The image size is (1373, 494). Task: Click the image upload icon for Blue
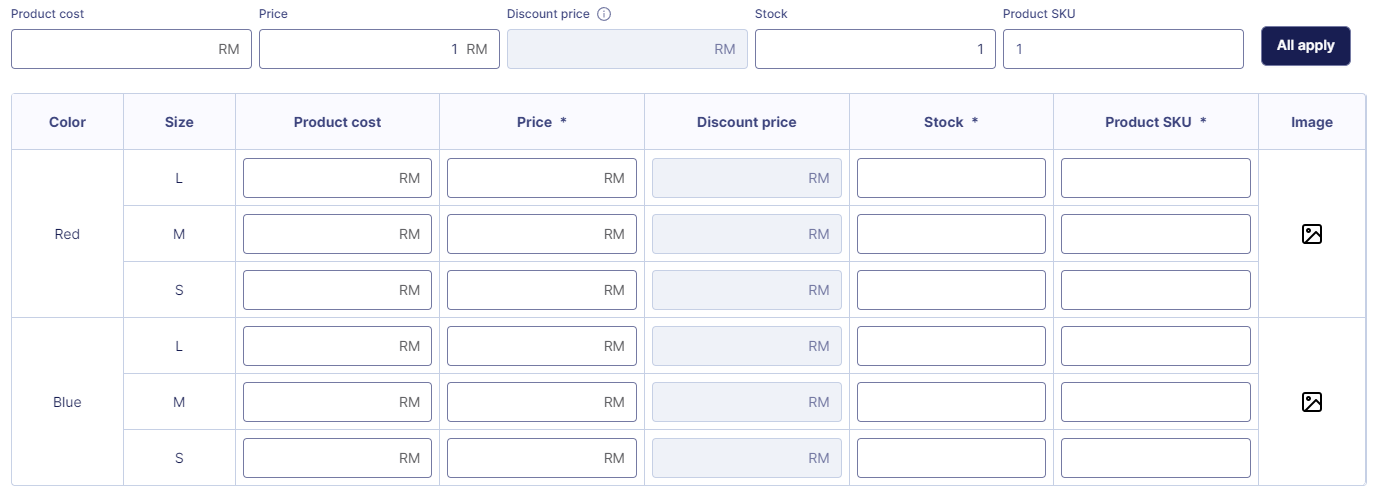coord(1312,402)
